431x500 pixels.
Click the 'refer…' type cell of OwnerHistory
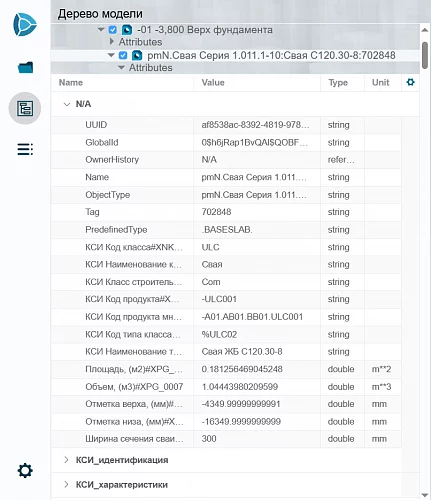341,160
